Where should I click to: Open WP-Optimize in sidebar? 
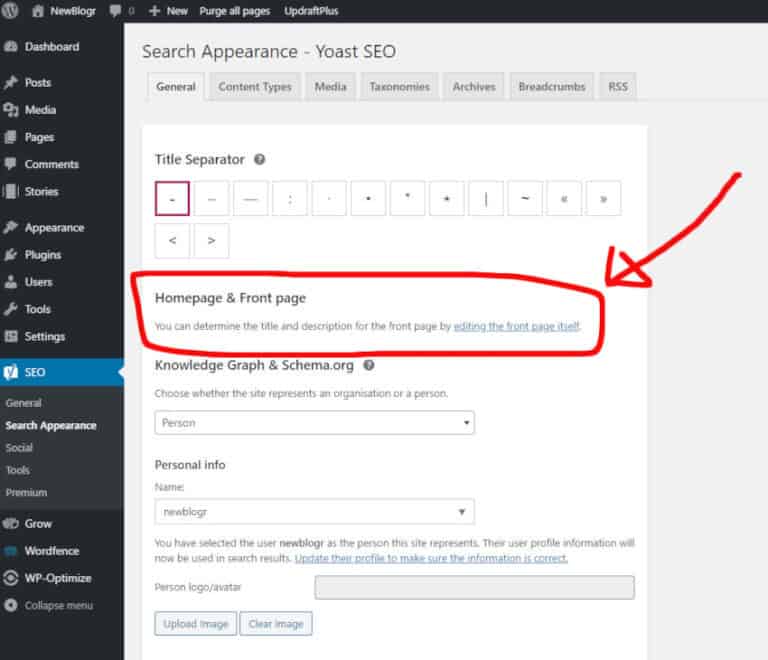click(x=58, y=578)
